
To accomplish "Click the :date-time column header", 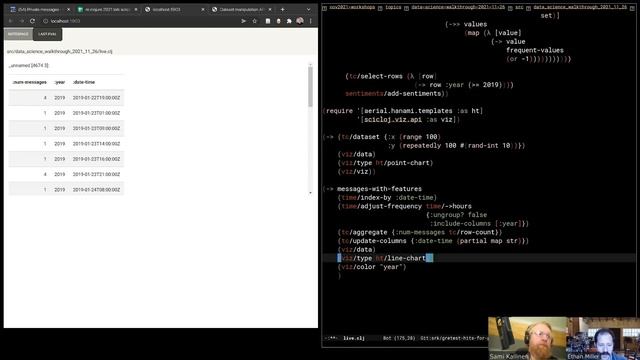I will coord(84,82).
